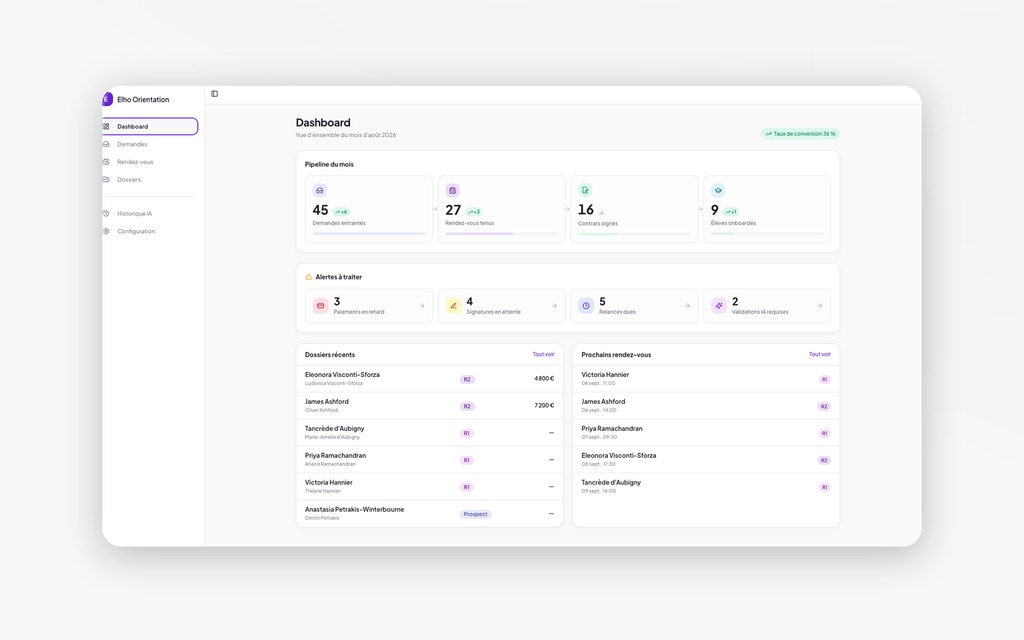This screenshot has width=1024, height=640.
Task: Open Eleonora Visconti-Sforza's recent dossier row
Action: (x=430, y=379)
